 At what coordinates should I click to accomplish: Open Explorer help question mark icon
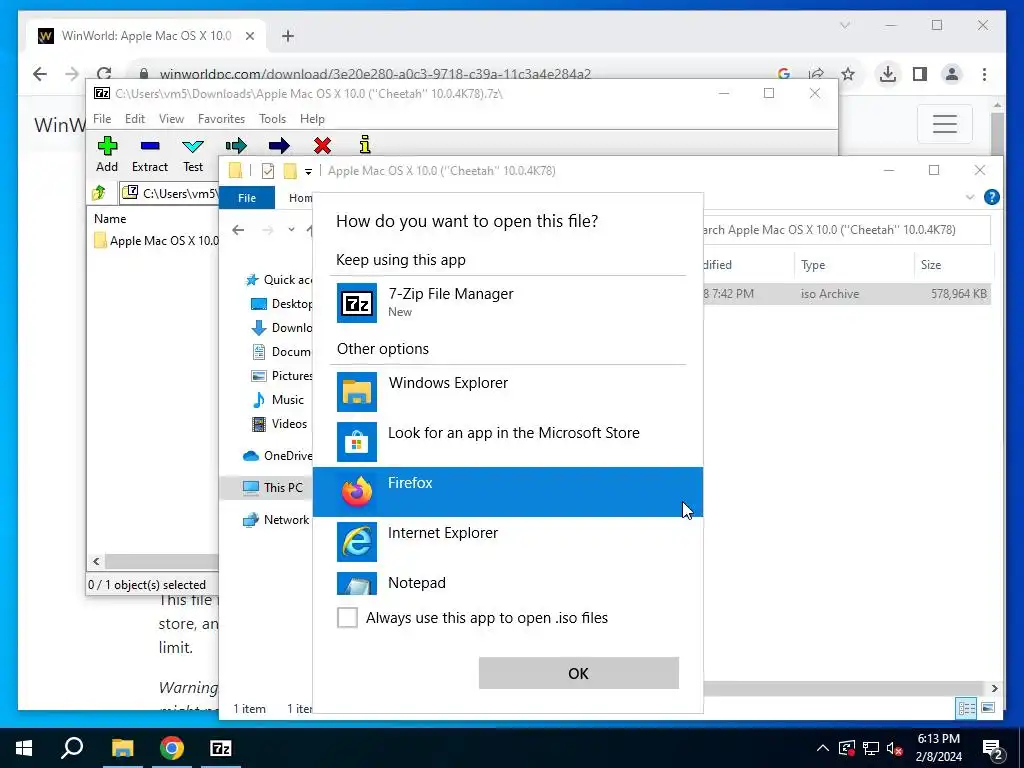click(x=991, y=197)
